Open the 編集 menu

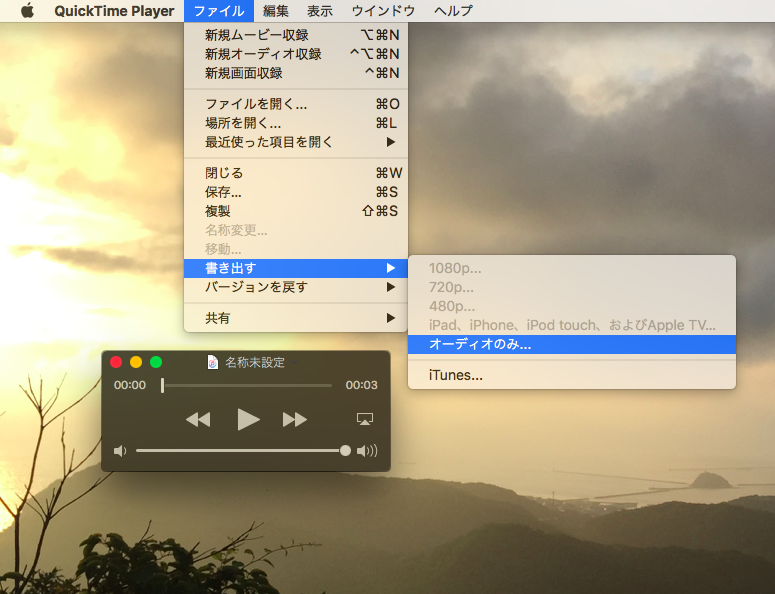coord(276,11)
